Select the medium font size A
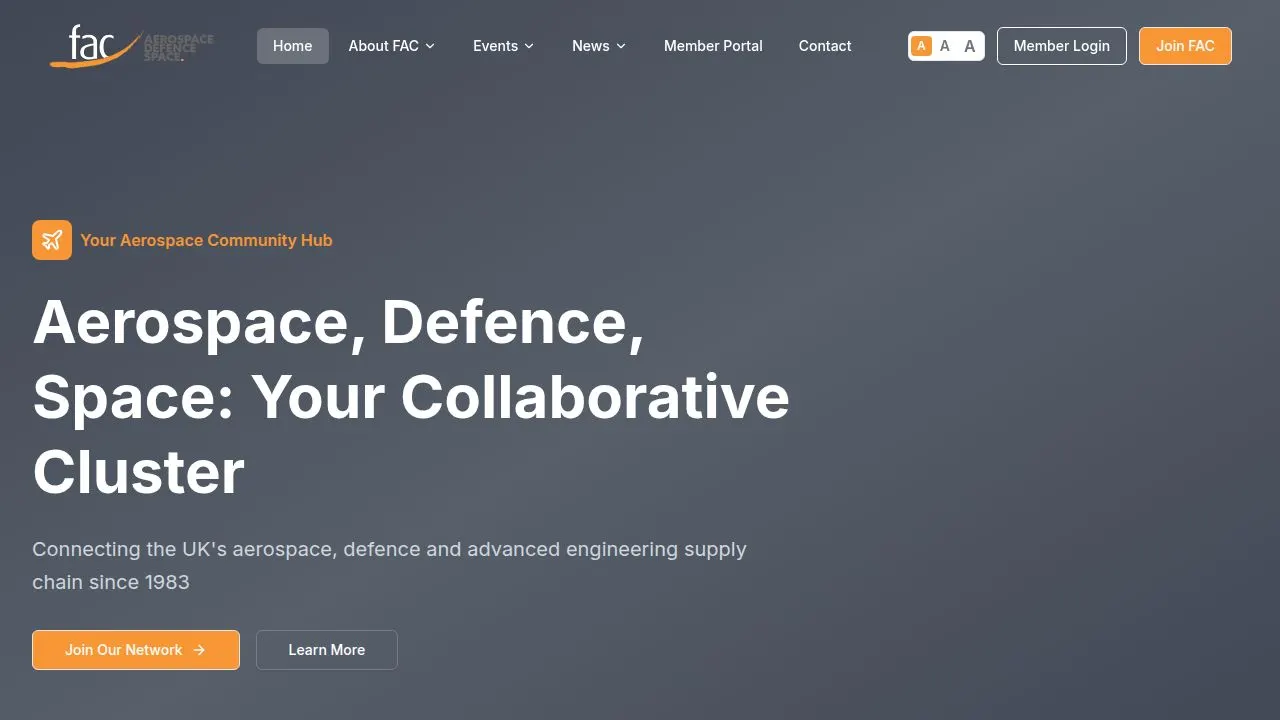This screenshot has width=1280, height=720. tap(945, 46)
